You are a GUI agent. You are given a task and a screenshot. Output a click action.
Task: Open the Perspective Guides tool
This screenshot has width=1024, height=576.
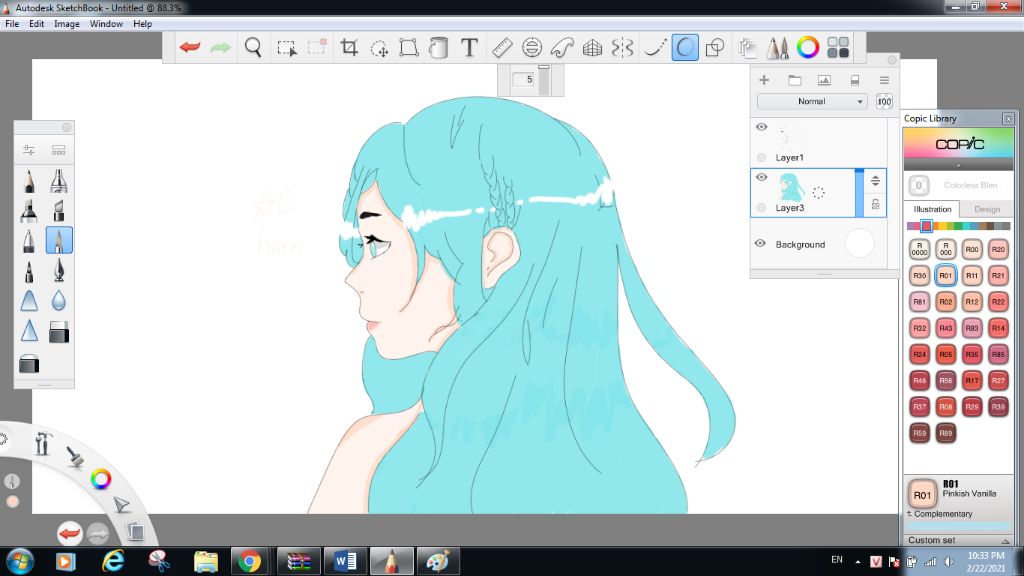pyautogui.click(x=592, y=47)
